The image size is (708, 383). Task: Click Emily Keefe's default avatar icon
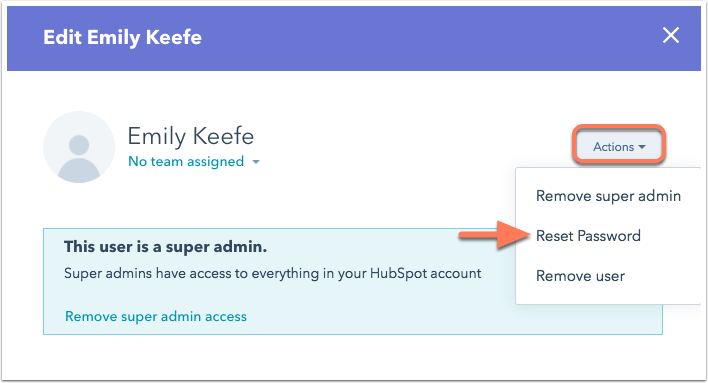pos(79,147)
